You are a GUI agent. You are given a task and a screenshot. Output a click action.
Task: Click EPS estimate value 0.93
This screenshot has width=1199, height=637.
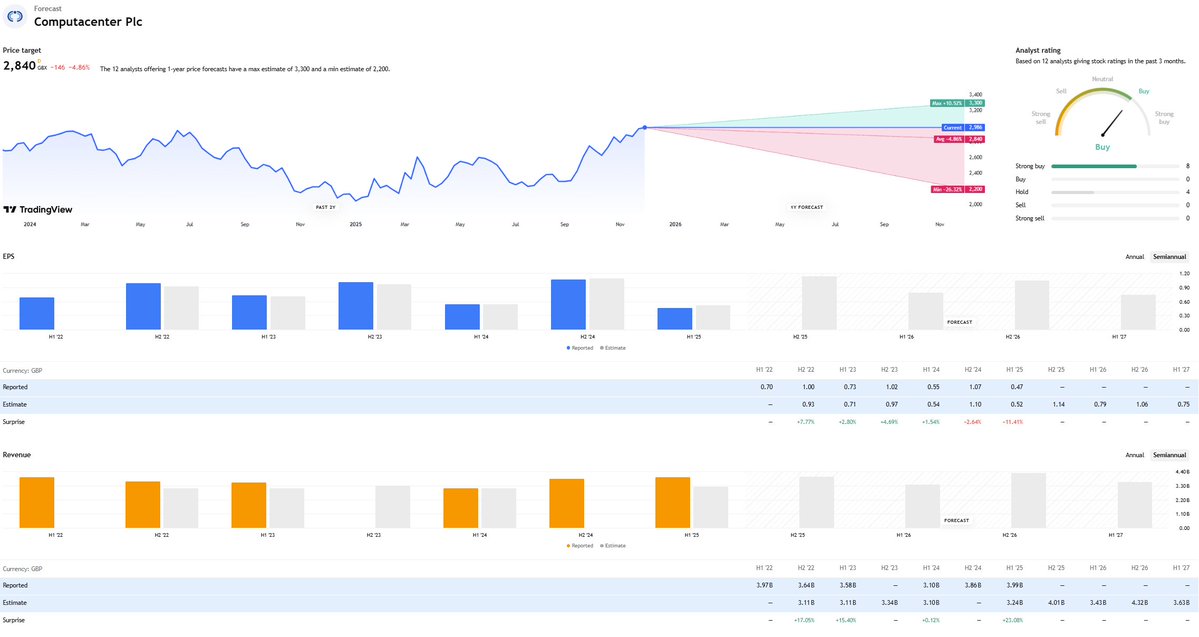coord(808,405)
